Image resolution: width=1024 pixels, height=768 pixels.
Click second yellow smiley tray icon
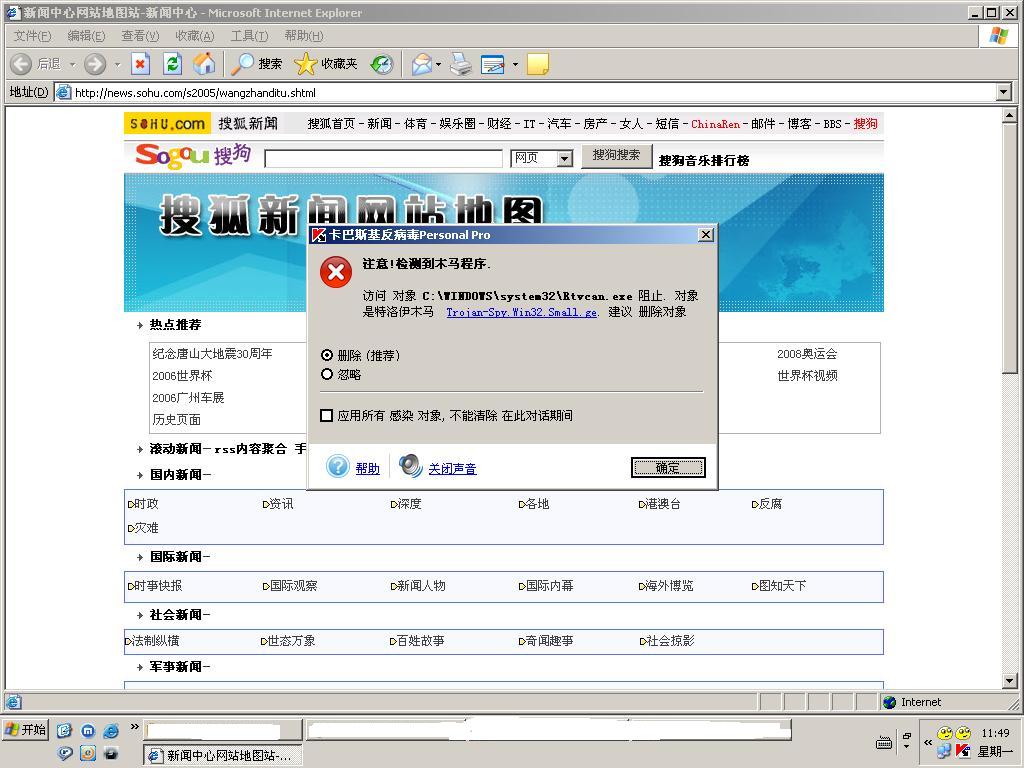pos(963,733)
